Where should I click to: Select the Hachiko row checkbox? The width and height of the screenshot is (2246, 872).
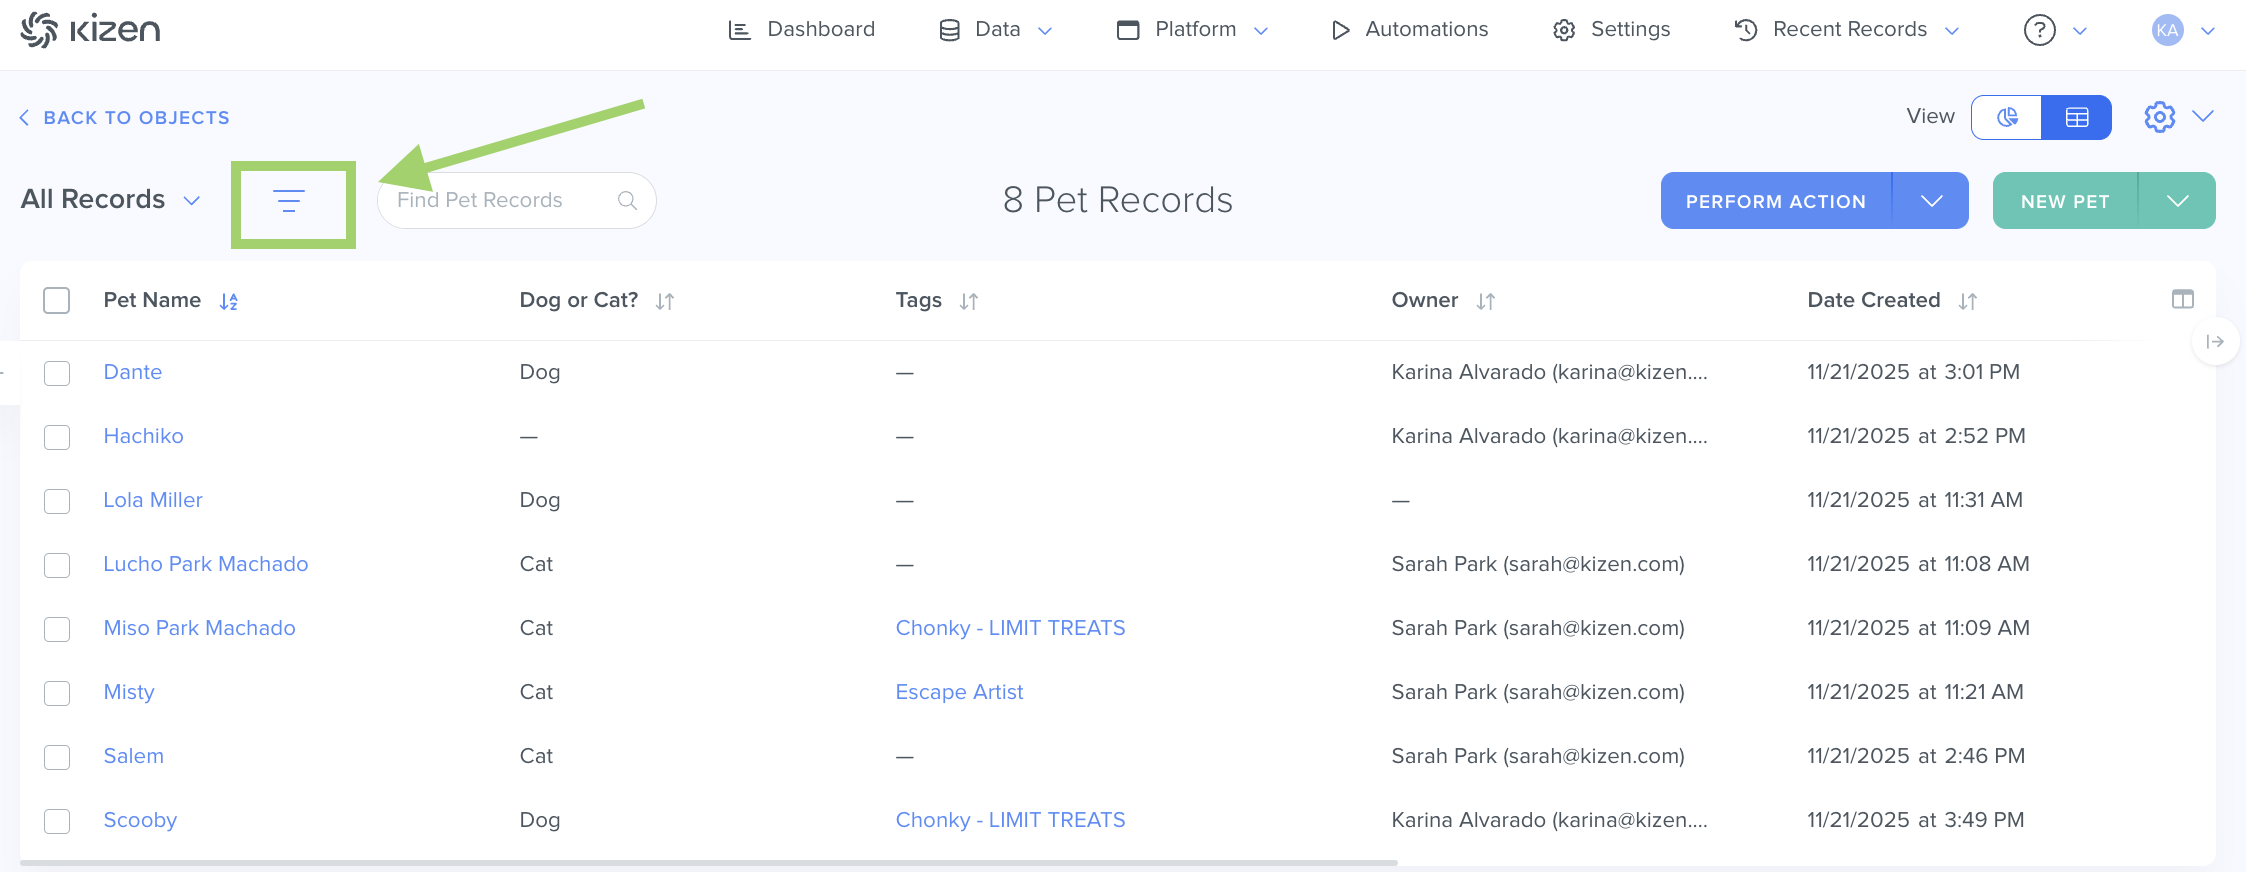point(57,437)
